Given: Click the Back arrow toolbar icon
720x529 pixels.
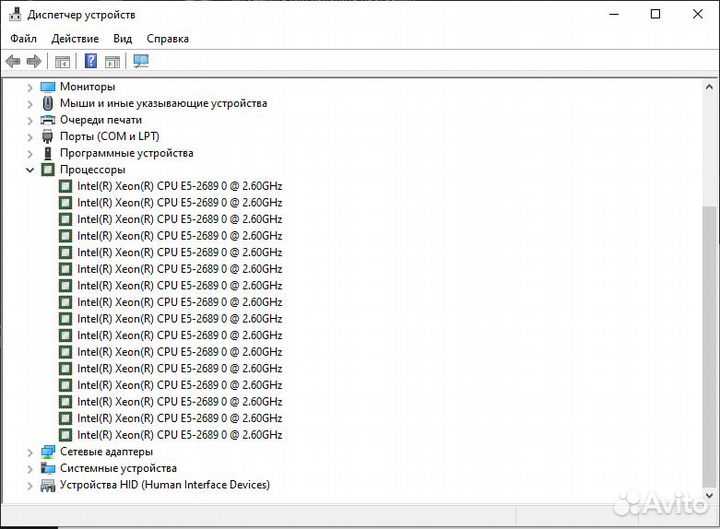Looking at the screenshot, I should [13, 61].
